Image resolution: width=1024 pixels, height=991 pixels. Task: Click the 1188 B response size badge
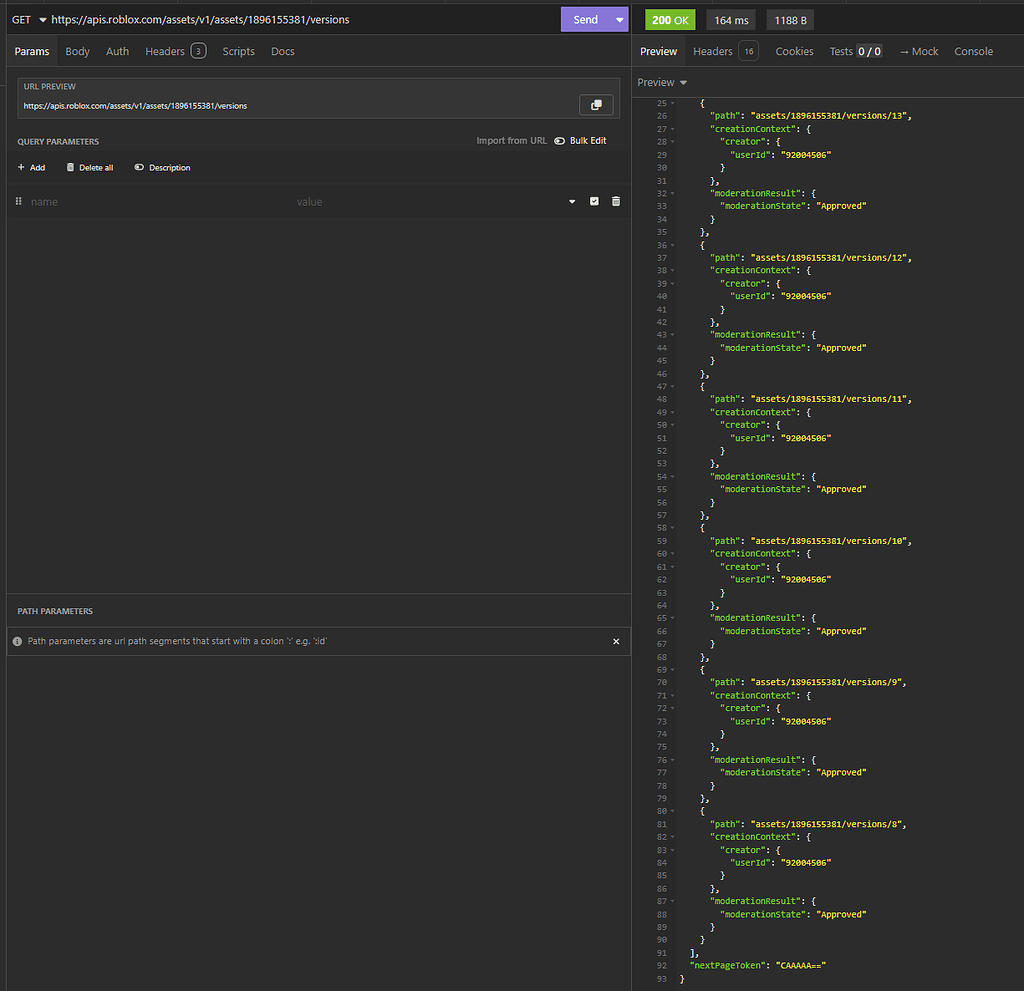pyautogui.click(x=790, y=20)
